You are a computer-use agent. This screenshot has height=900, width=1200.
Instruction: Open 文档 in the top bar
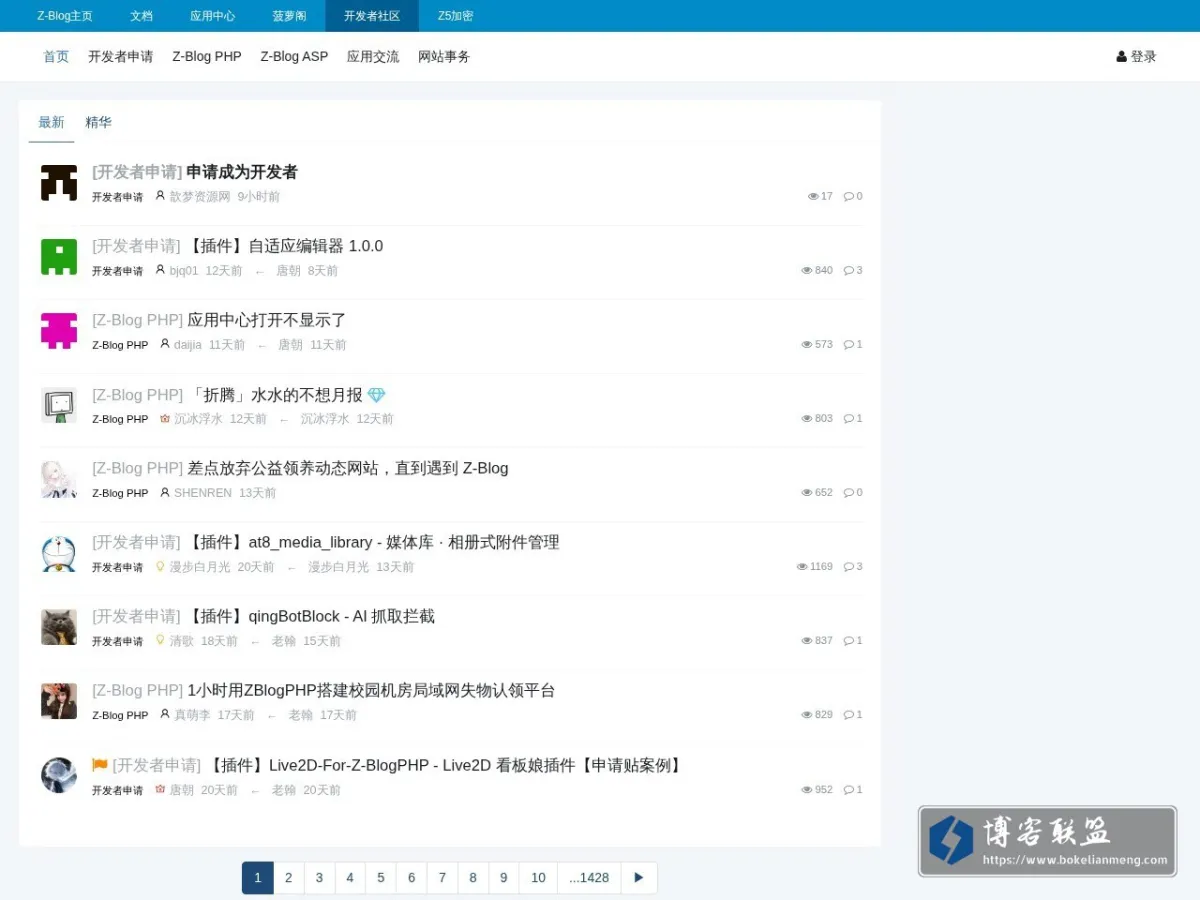(141, 16)
